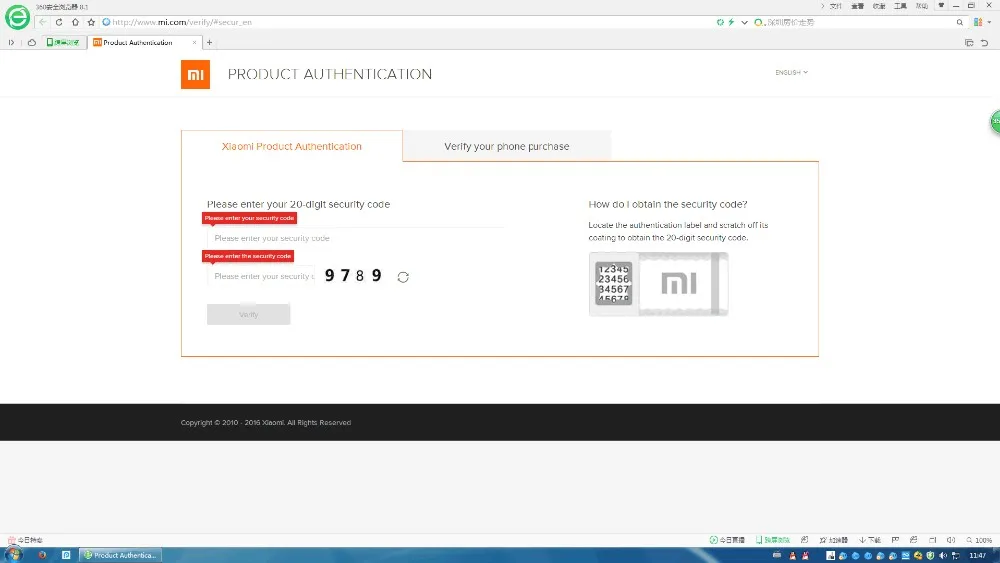
Task: Switch to Verify your phone purchase tab
Action: 506,146
